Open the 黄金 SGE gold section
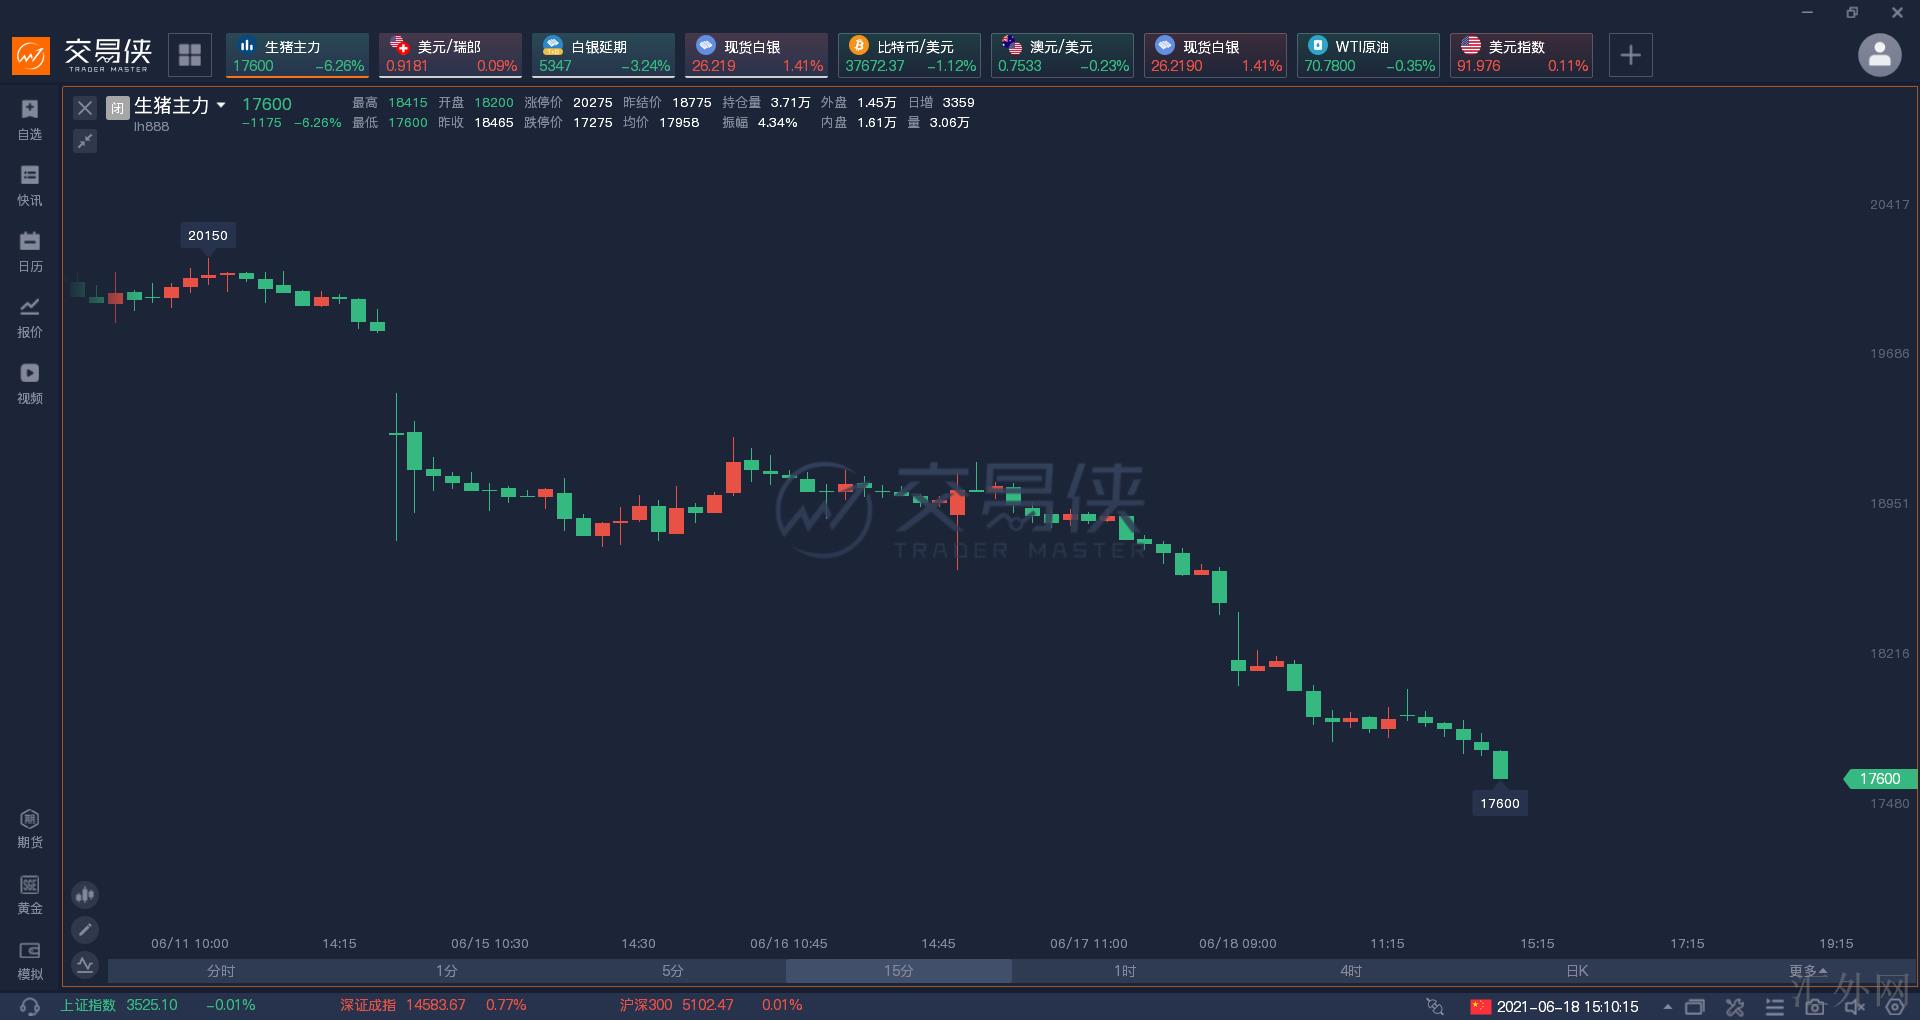This screenshot has width=1920, height=1020. click(x=30, y=894)
